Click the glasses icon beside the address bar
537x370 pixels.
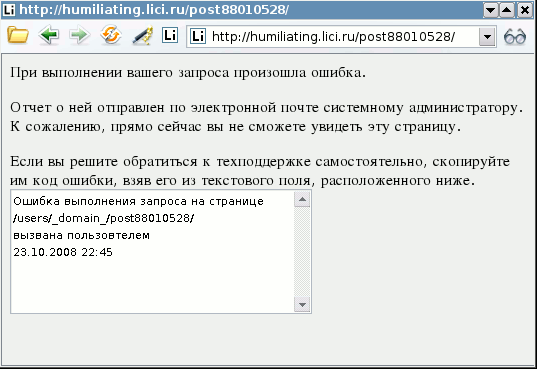coord(515,36)
